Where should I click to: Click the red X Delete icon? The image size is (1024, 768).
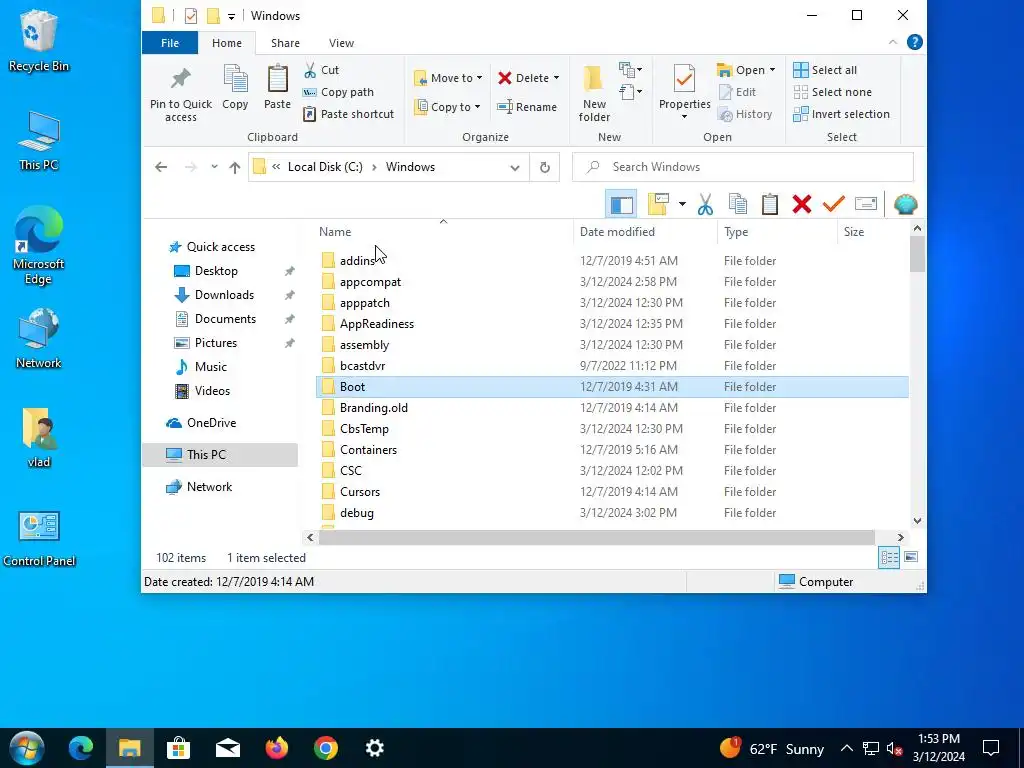point(802,204)
